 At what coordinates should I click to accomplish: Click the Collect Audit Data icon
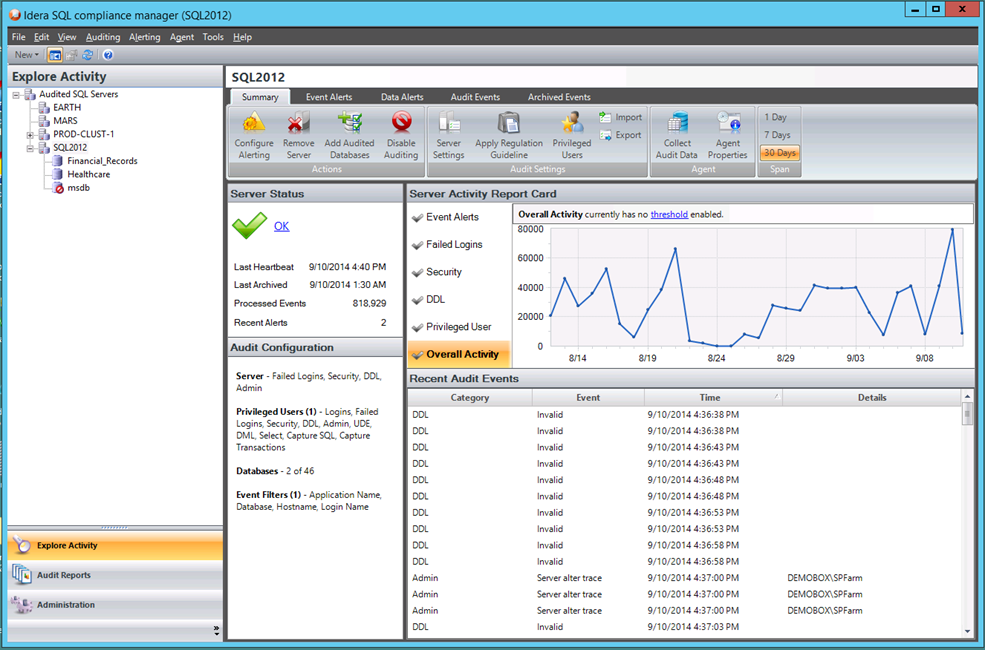[x=678, y=124]
